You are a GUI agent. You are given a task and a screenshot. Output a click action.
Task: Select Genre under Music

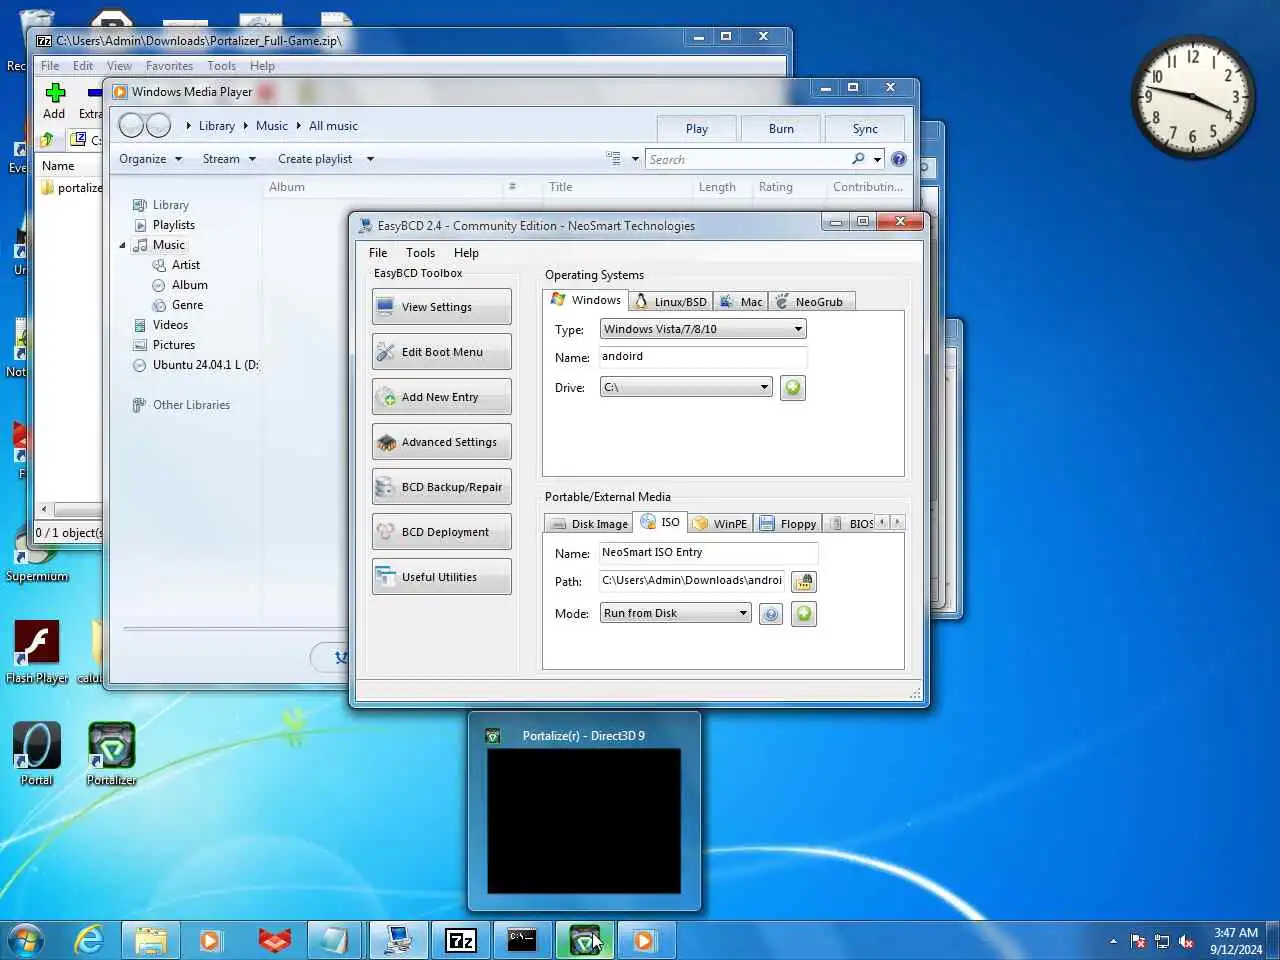pos(187,305)
